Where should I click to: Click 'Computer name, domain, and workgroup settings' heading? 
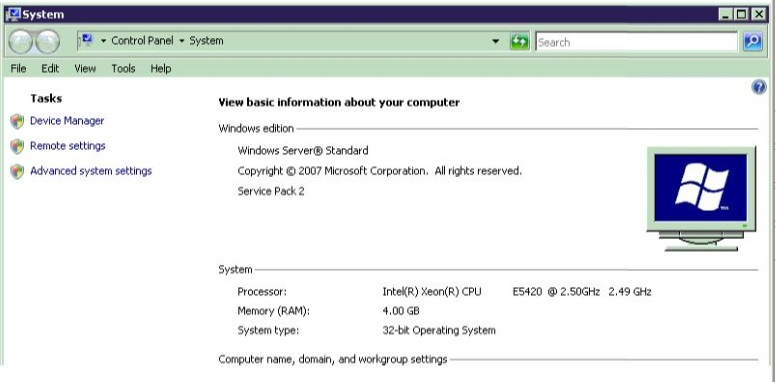point(333,359)
